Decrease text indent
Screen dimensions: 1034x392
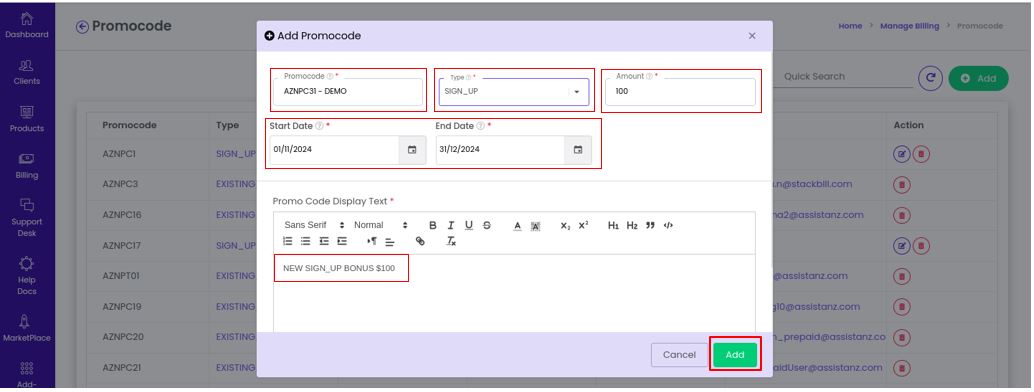(324, 242)
